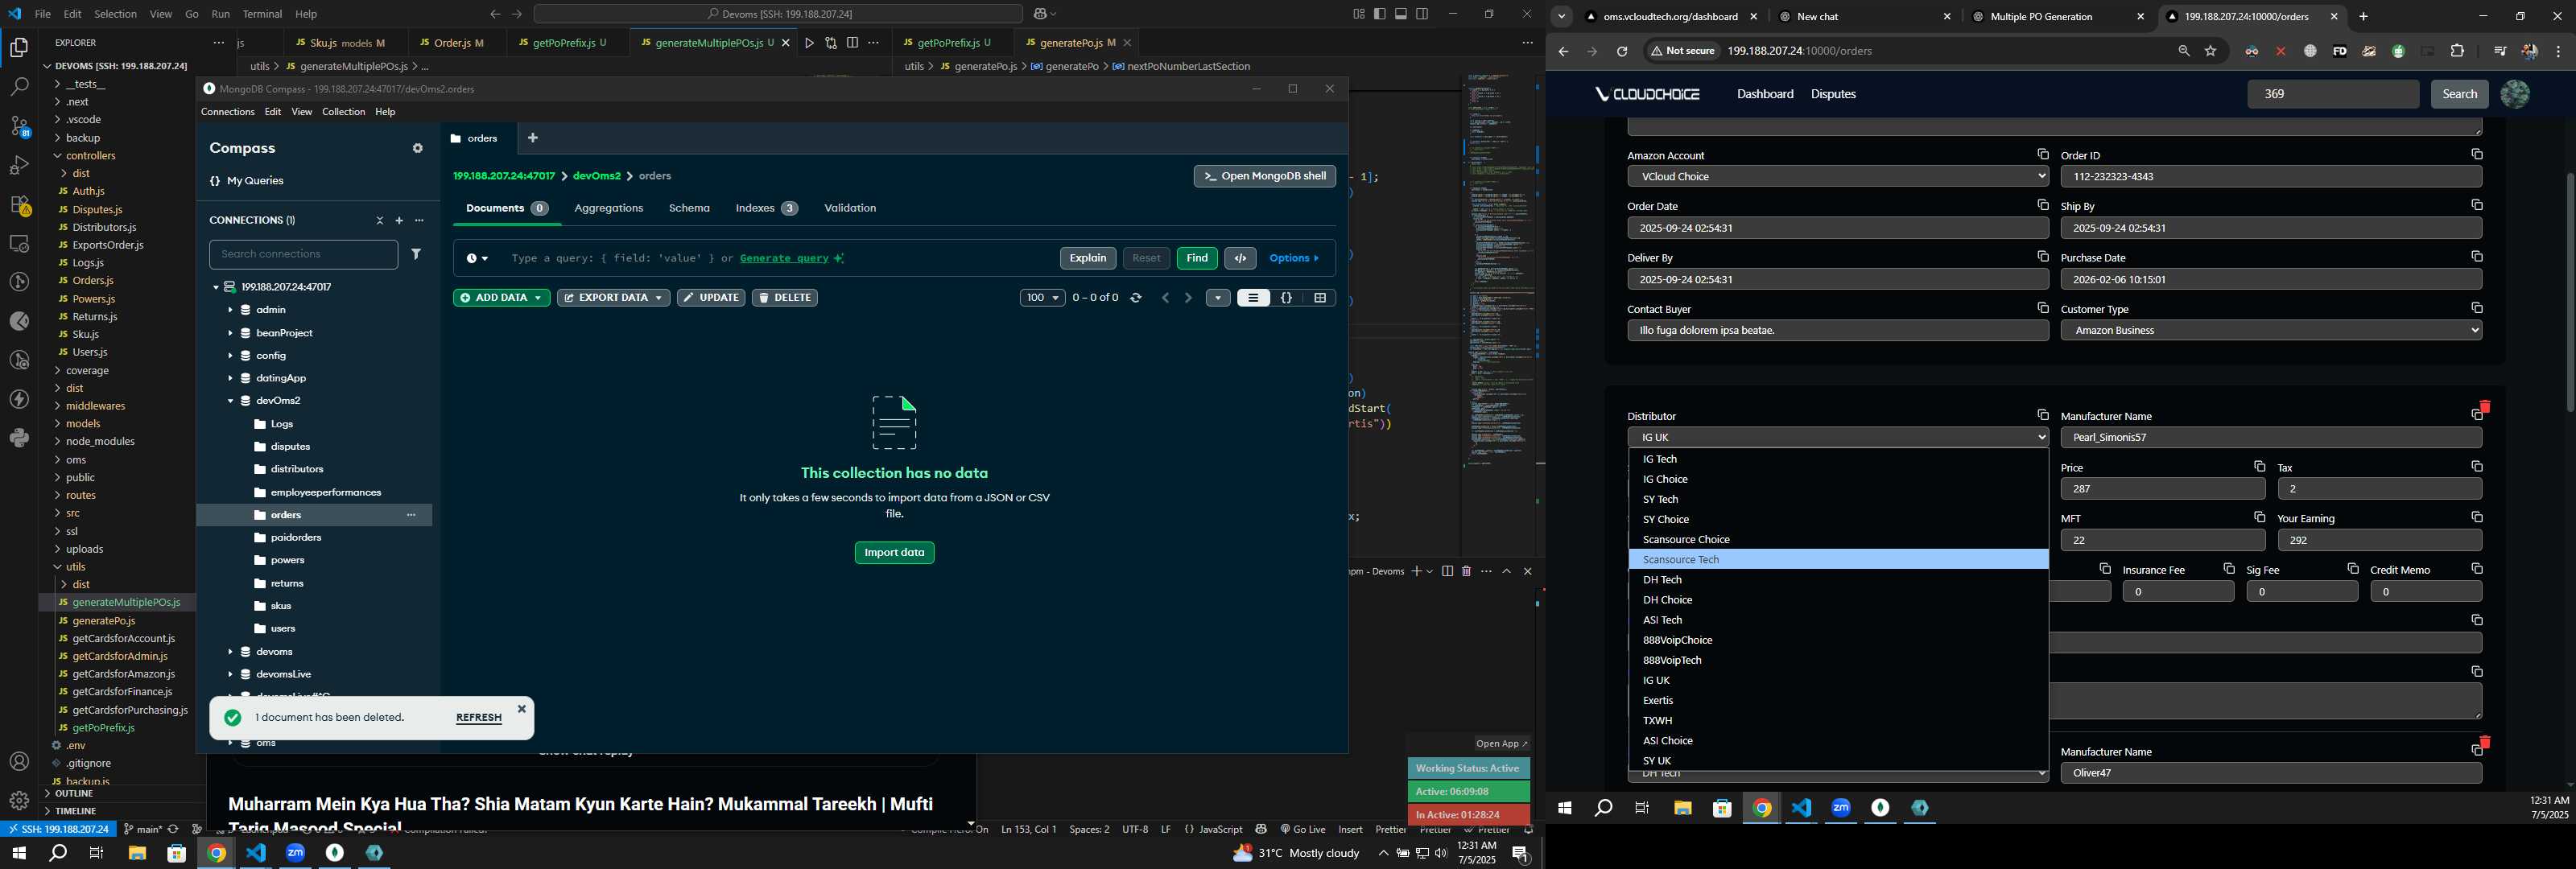
Task: Open VS Code Search view icon
Action: coord(19,87)
